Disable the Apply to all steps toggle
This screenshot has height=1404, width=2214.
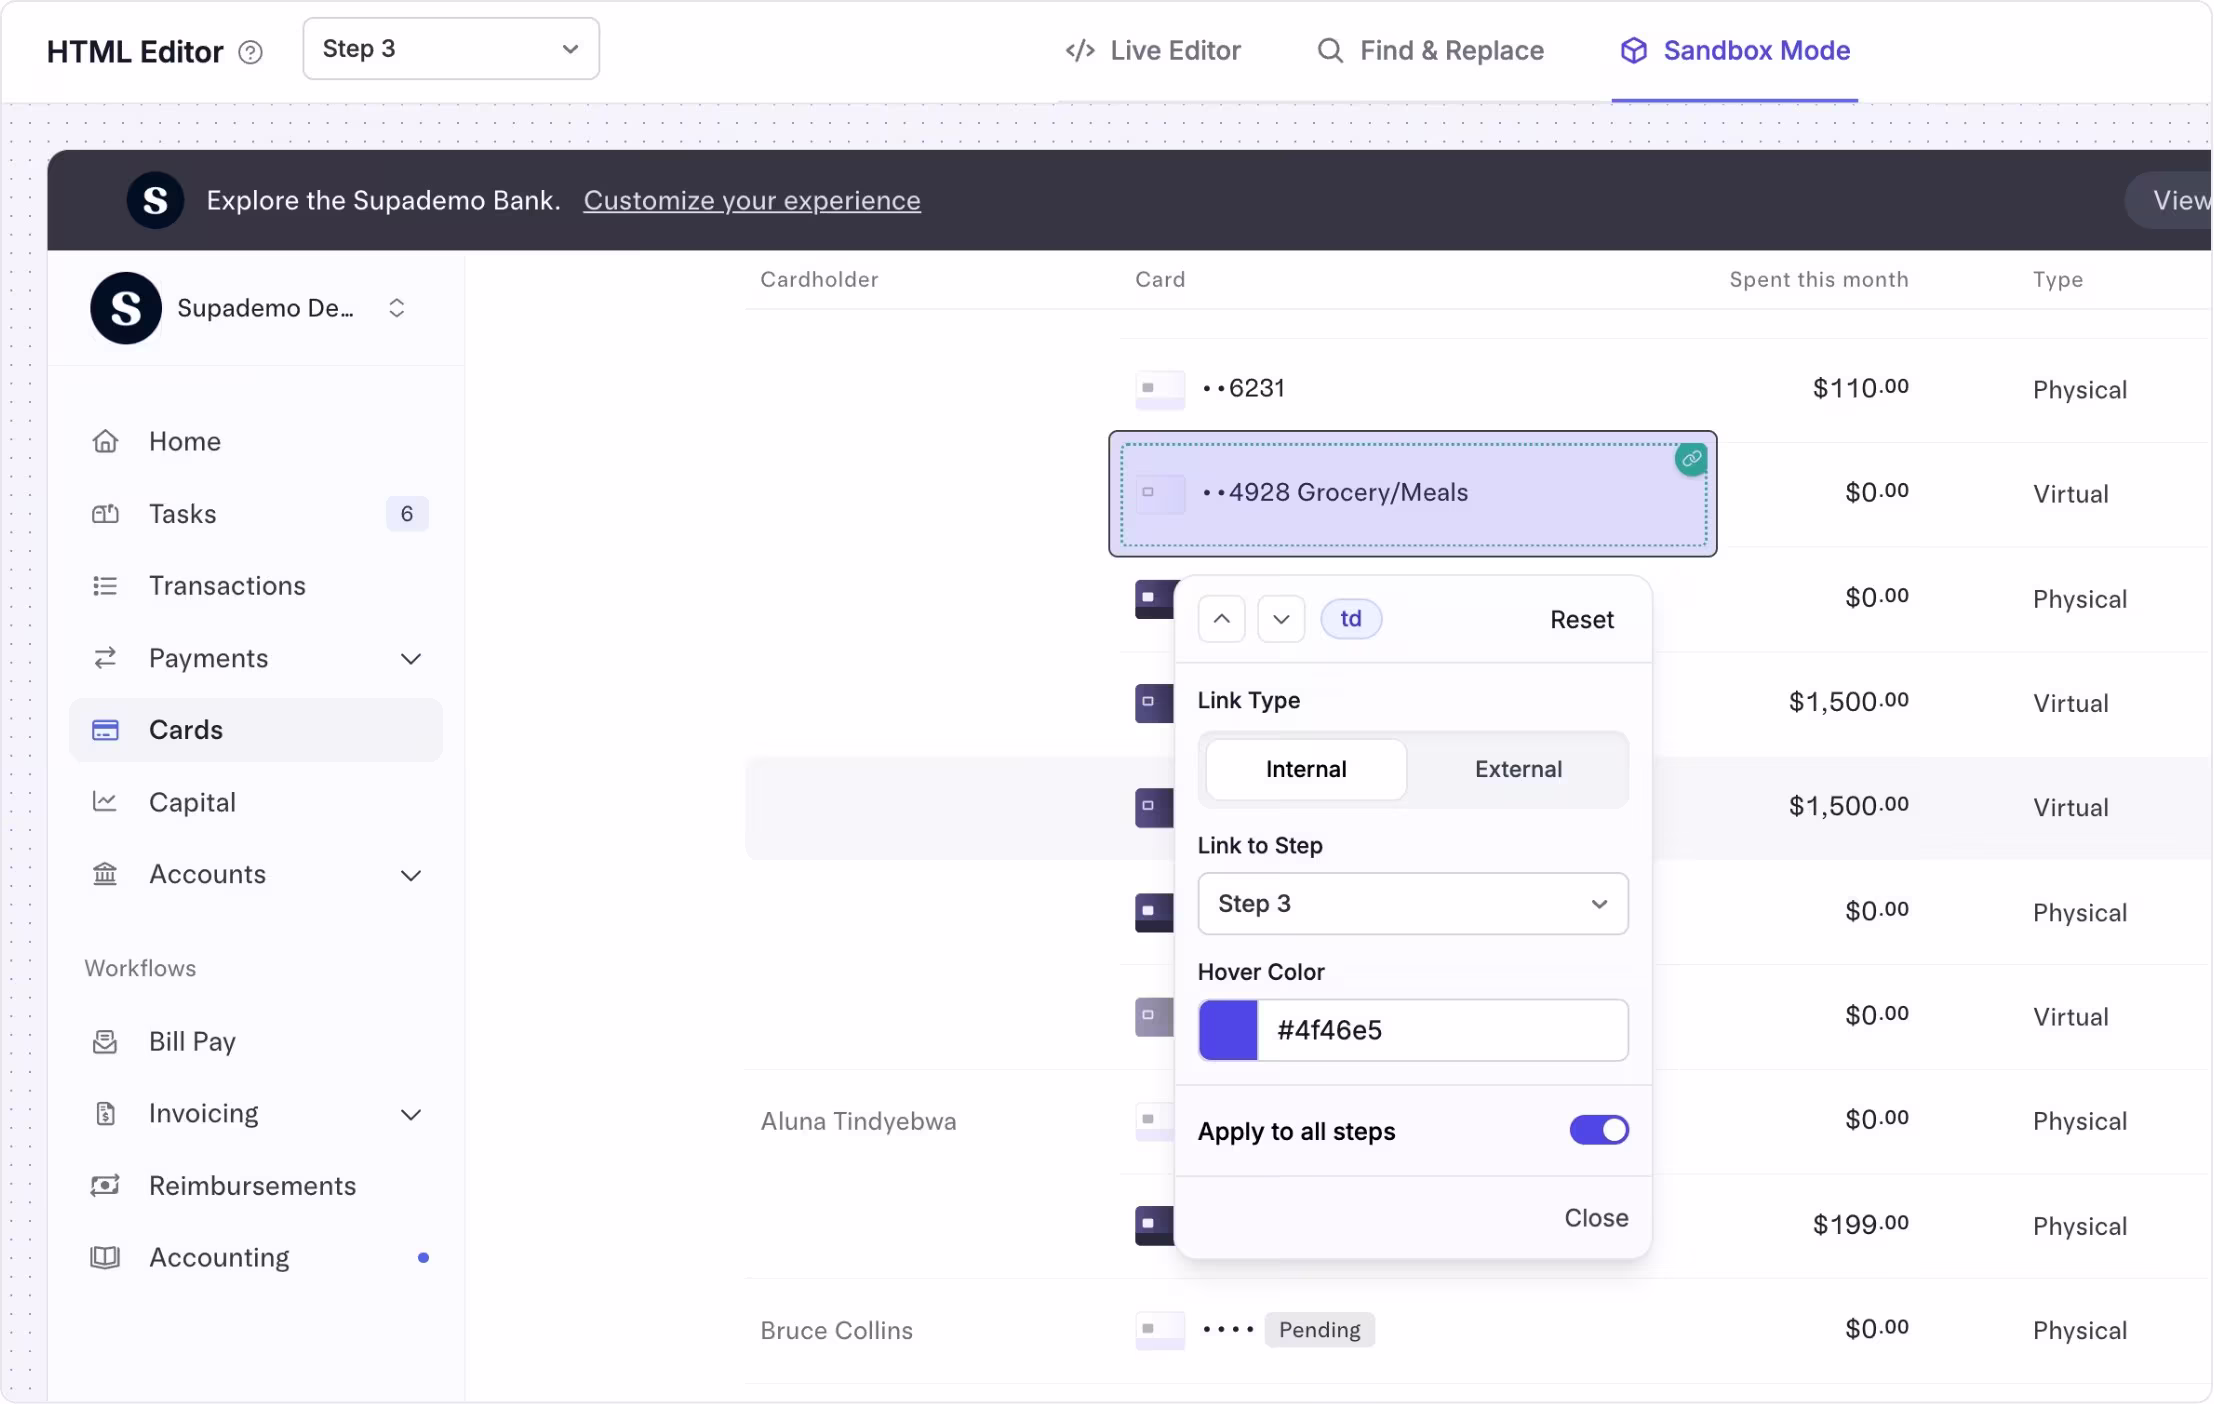[x=1598, y=1131]
